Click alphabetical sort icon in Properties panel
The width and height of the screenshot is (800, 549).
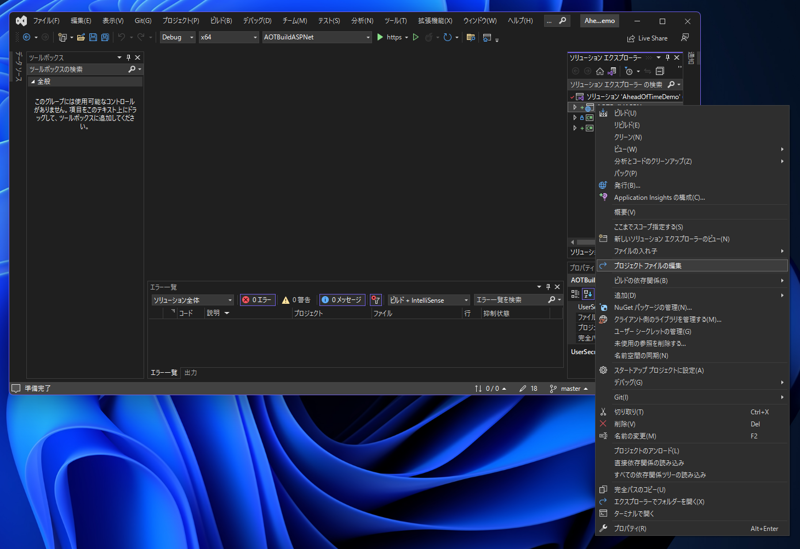tap(588, 293)
